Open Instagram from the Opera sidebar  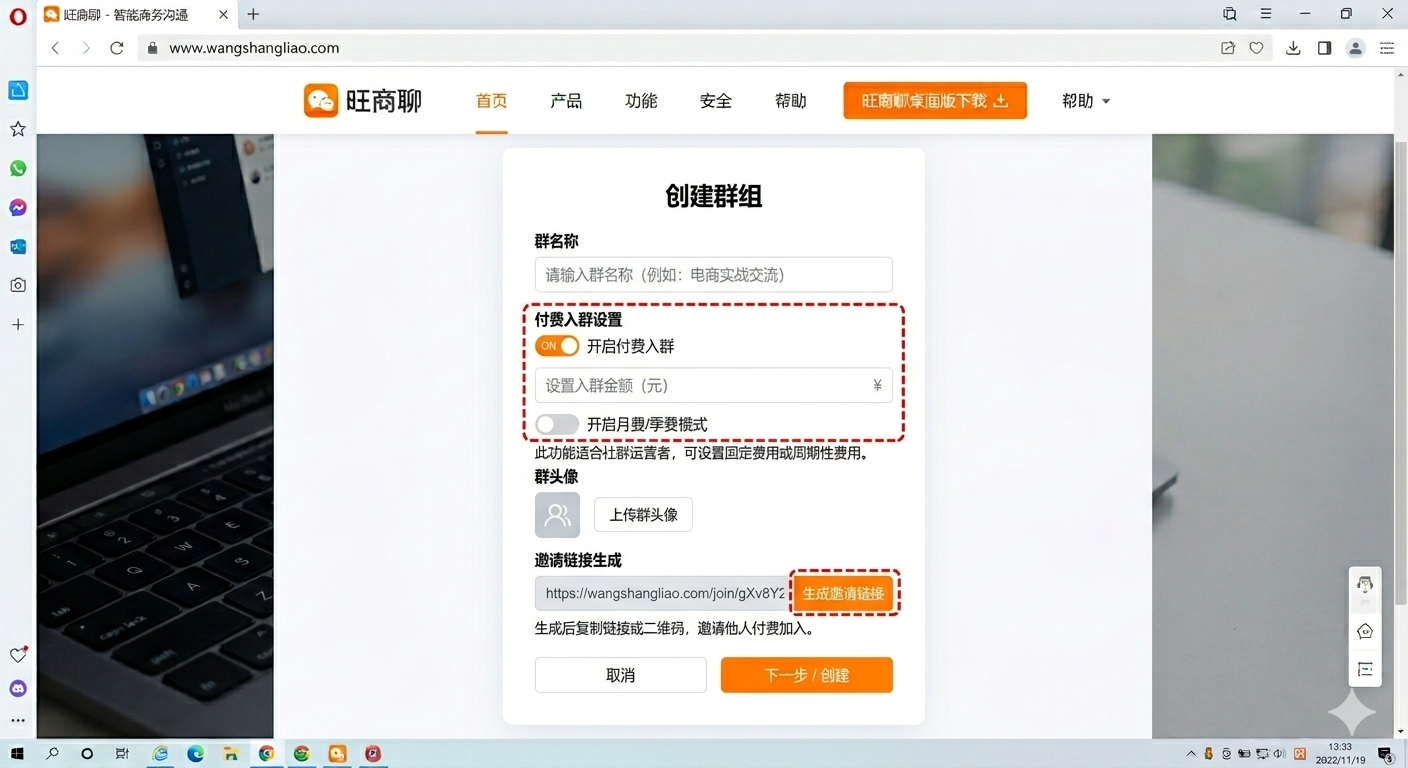click(17, 285)
